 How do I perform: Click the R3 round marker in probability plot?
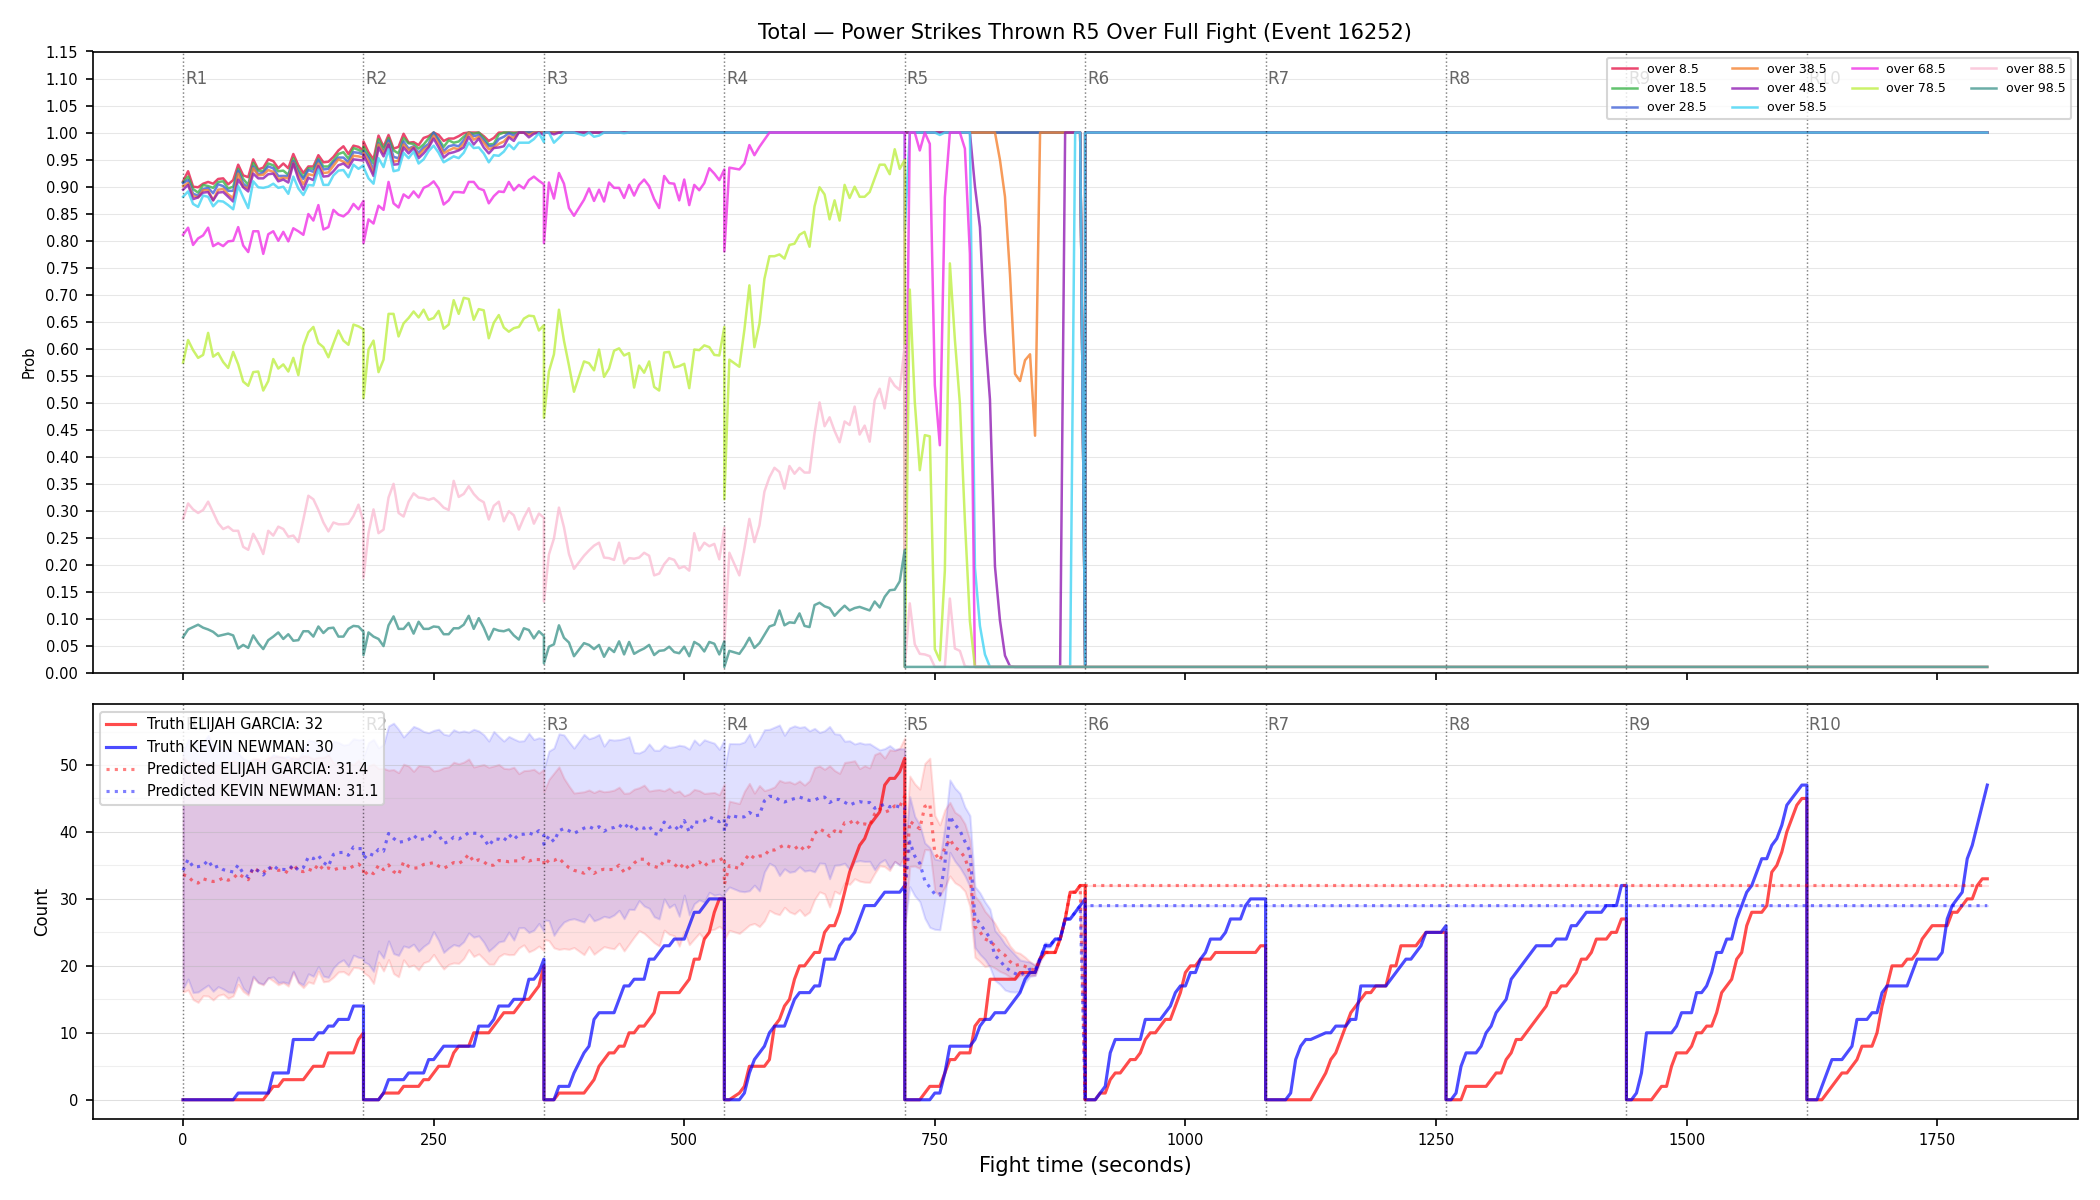557,78
